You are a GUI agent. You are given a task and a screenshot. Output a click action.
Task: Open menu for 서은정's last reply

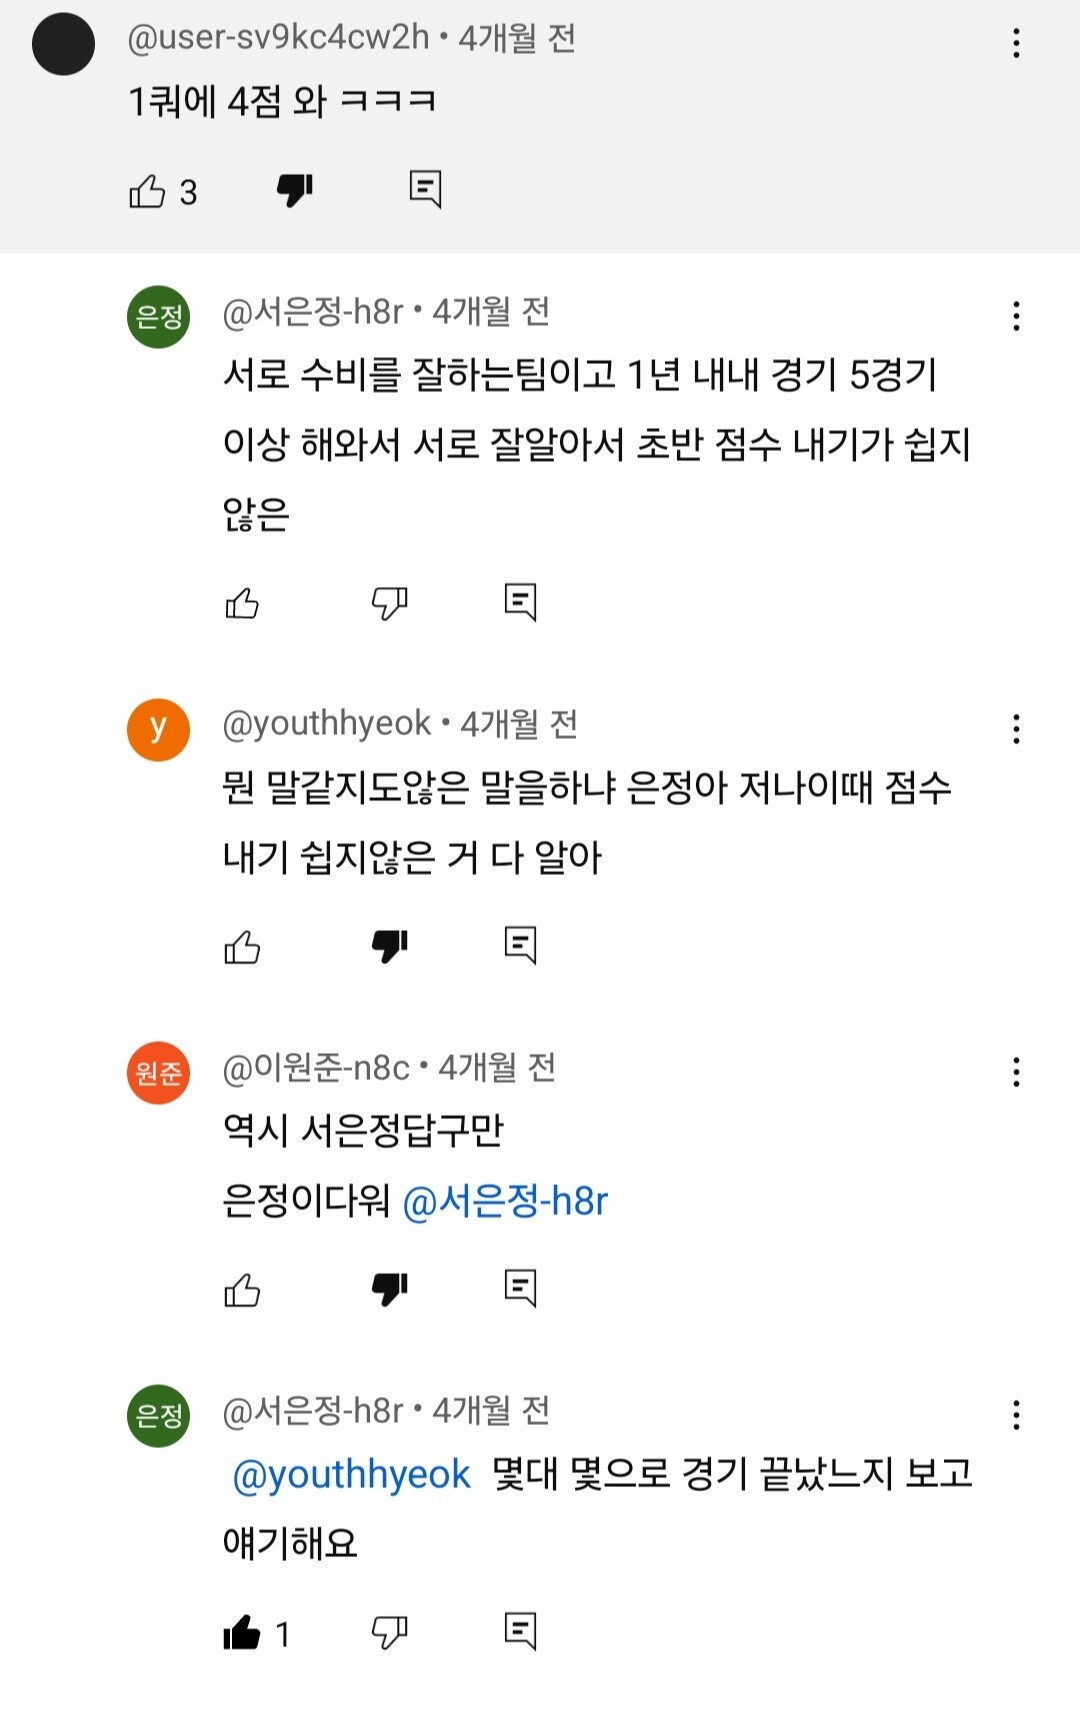pyautogui.click(x=1016, y=1415)
